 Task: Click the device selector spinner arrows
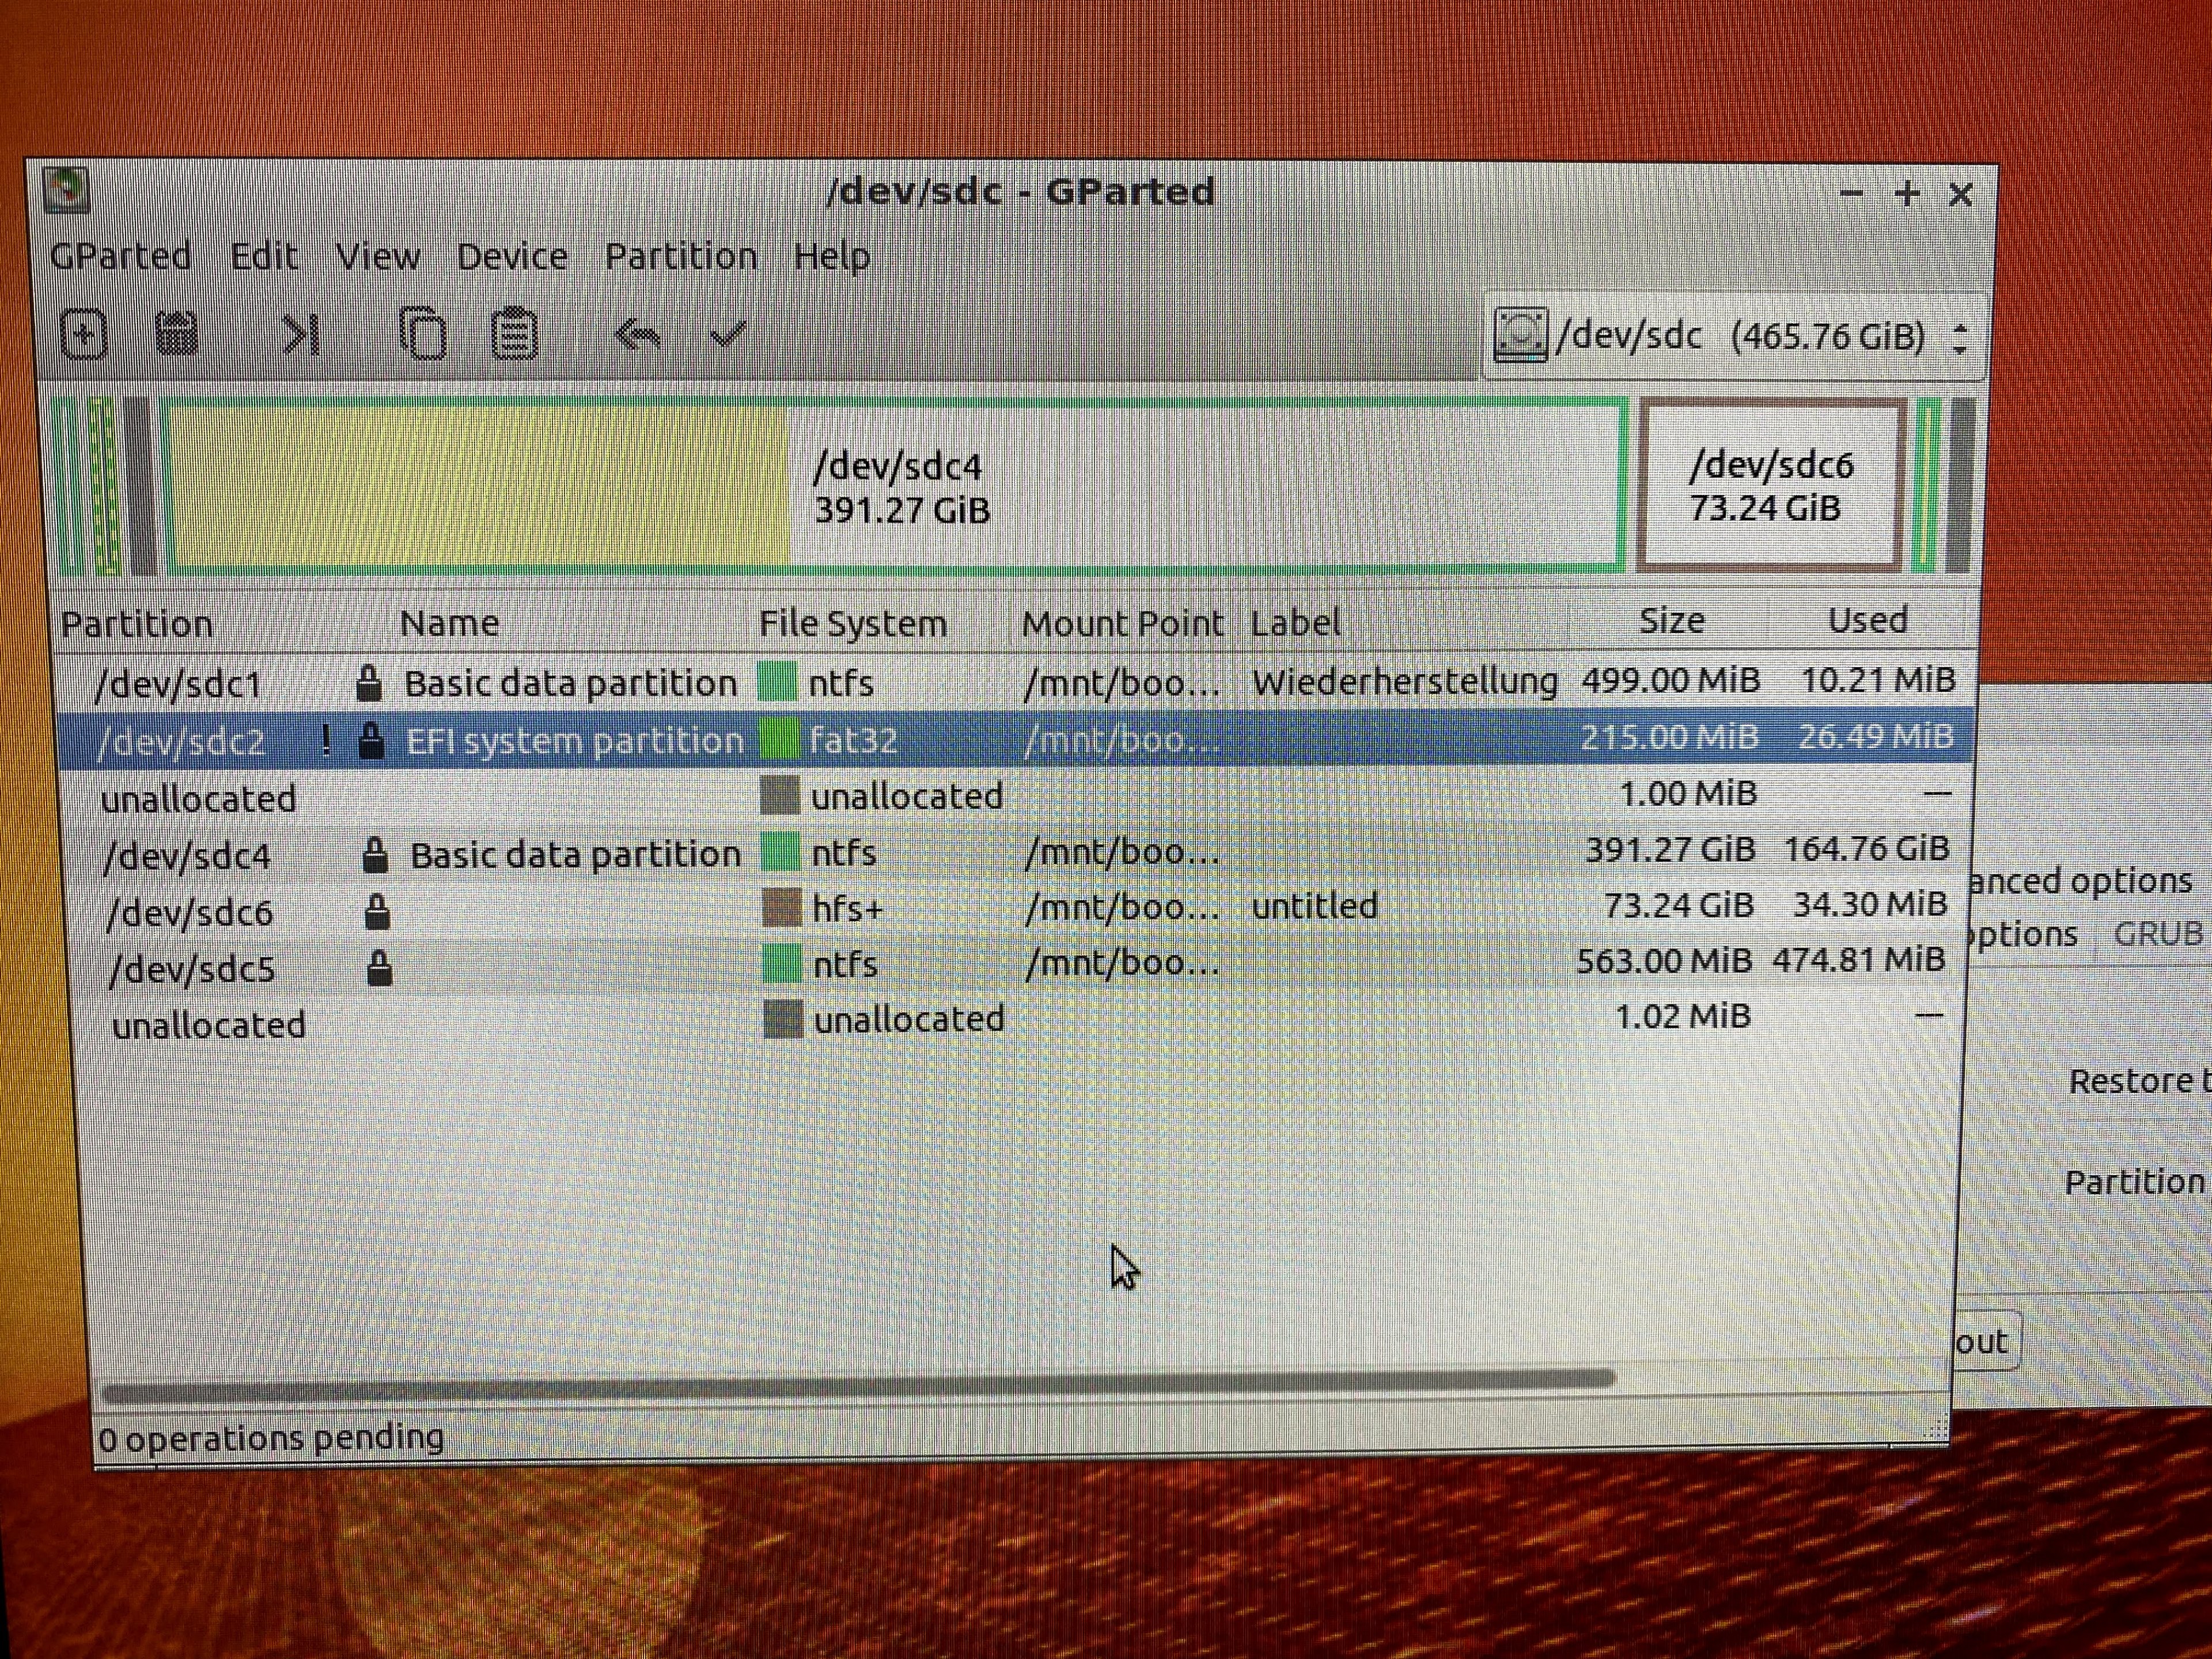(1959, 338)
